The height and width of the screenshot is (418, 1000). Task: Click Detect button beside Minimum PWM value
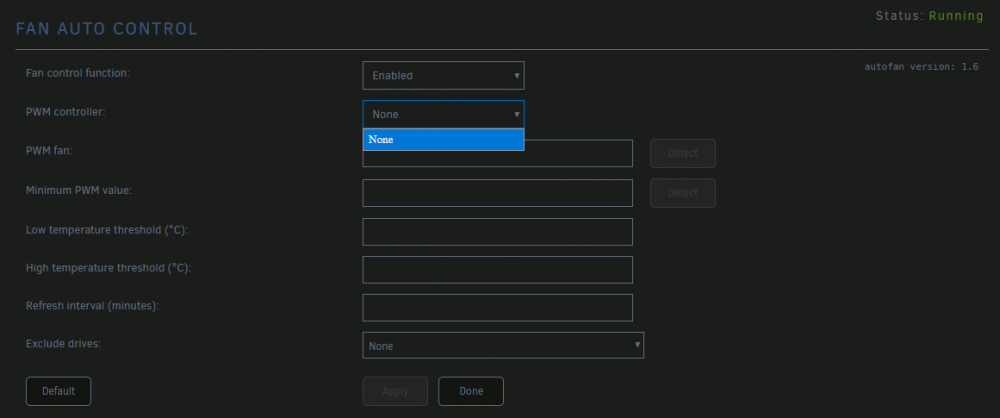[x=682, y=193]
